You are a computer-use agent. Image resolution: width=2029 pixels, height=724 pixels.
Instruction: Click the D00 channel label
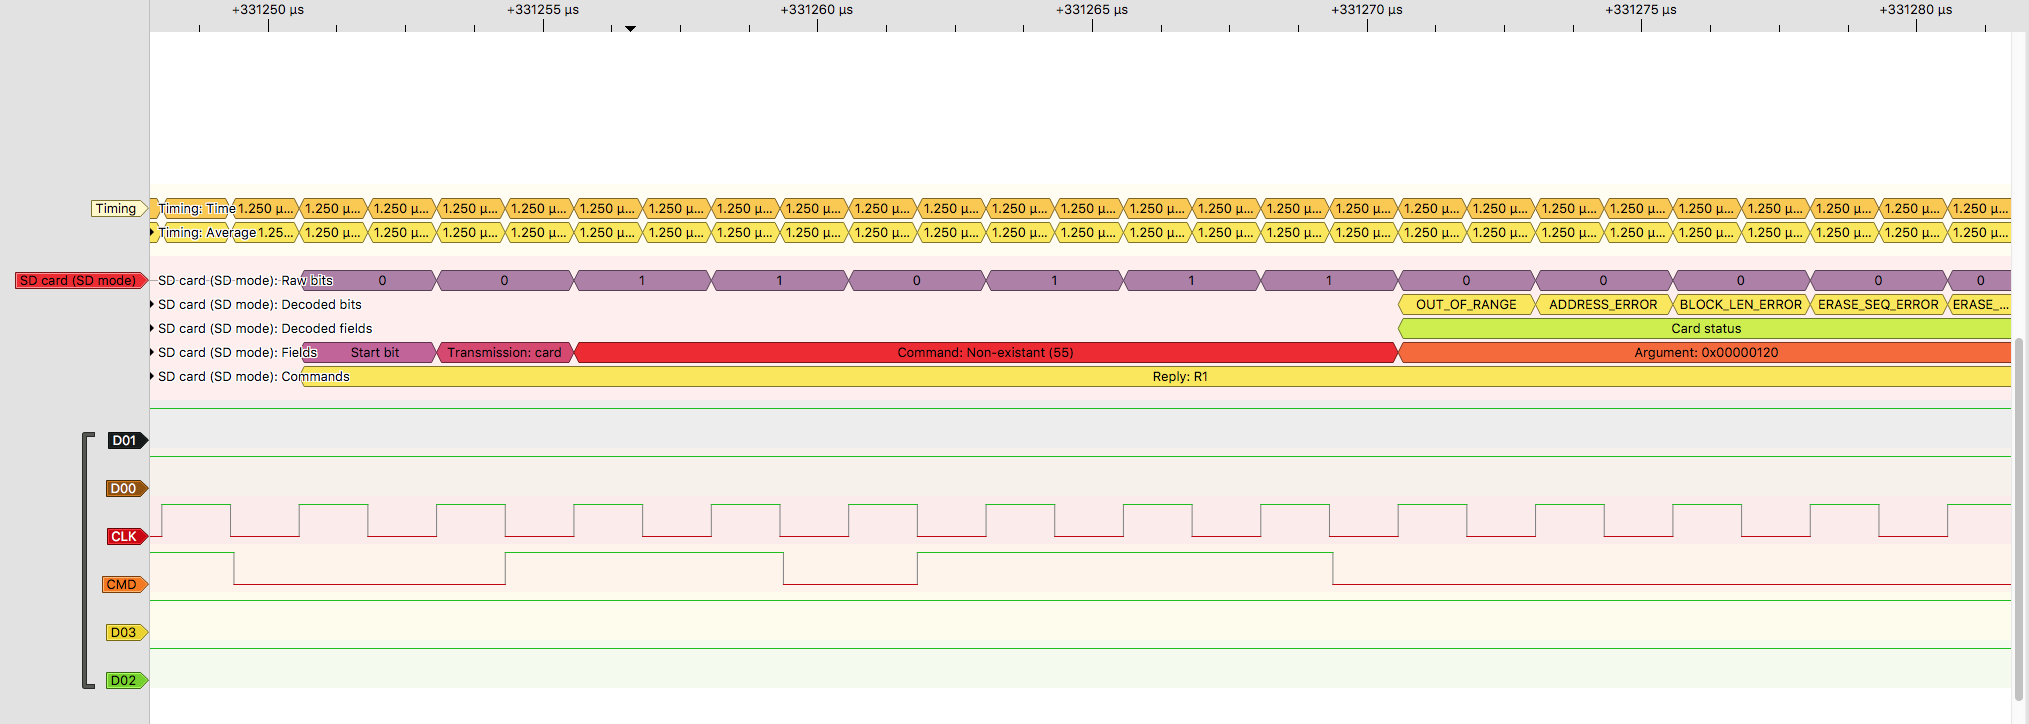126,489
